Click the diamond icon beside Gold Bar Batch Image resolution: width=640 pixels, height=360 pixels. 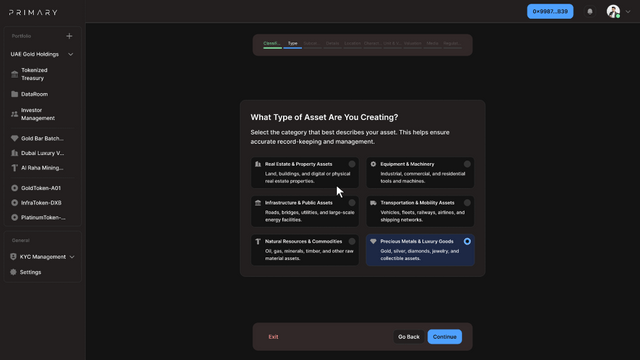[x=15, y=138]
